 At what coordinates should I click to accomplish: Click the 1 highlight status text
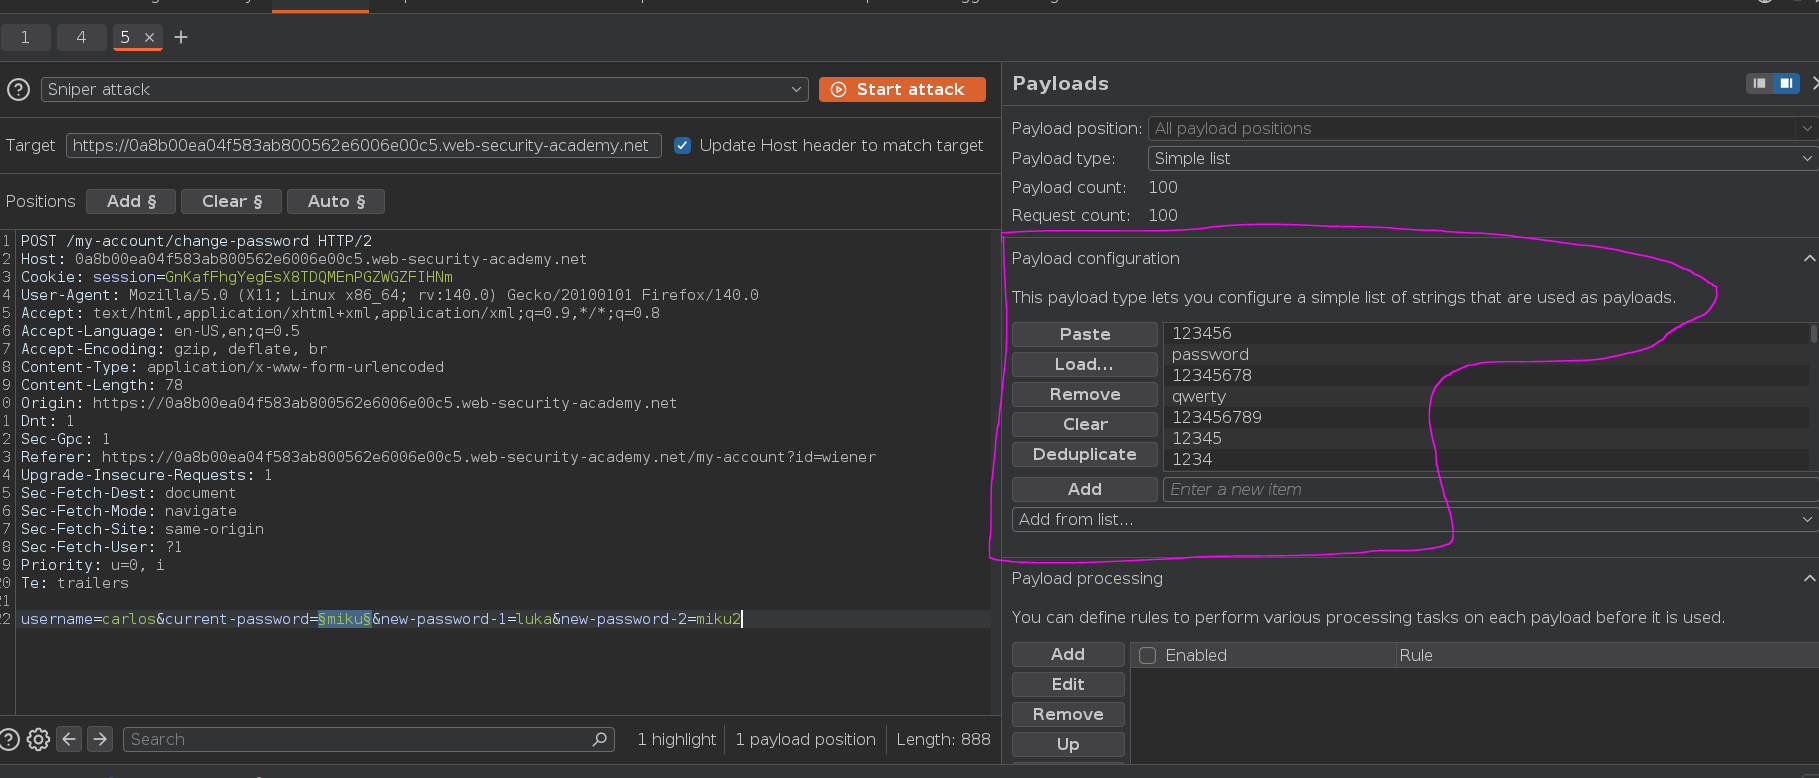tap(677, 739)
